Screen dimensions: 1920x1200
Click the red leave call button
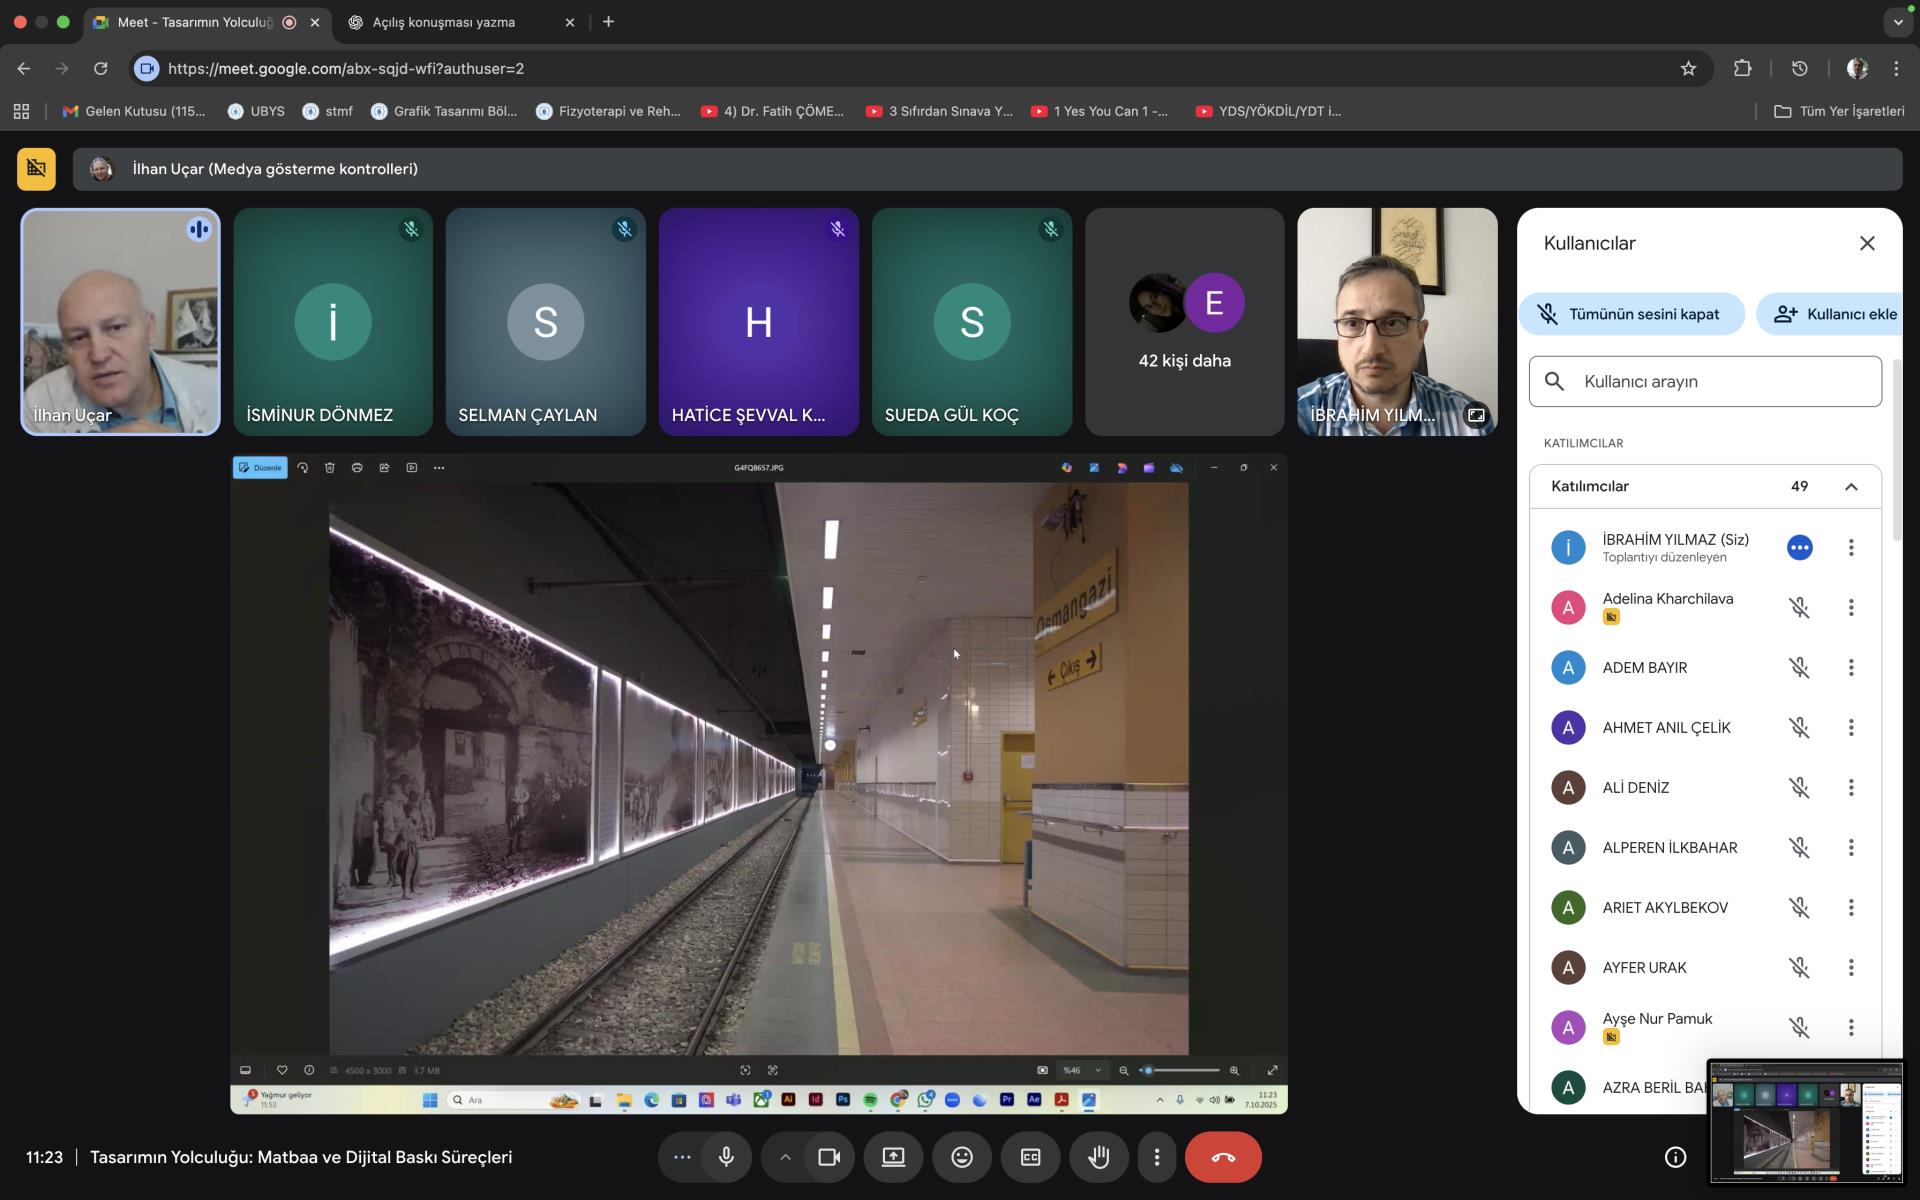coord(1223,1157)
